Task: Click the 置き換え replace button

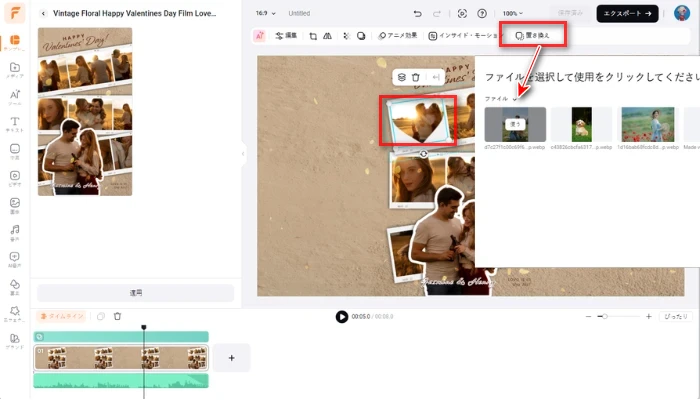Action: 532,35
